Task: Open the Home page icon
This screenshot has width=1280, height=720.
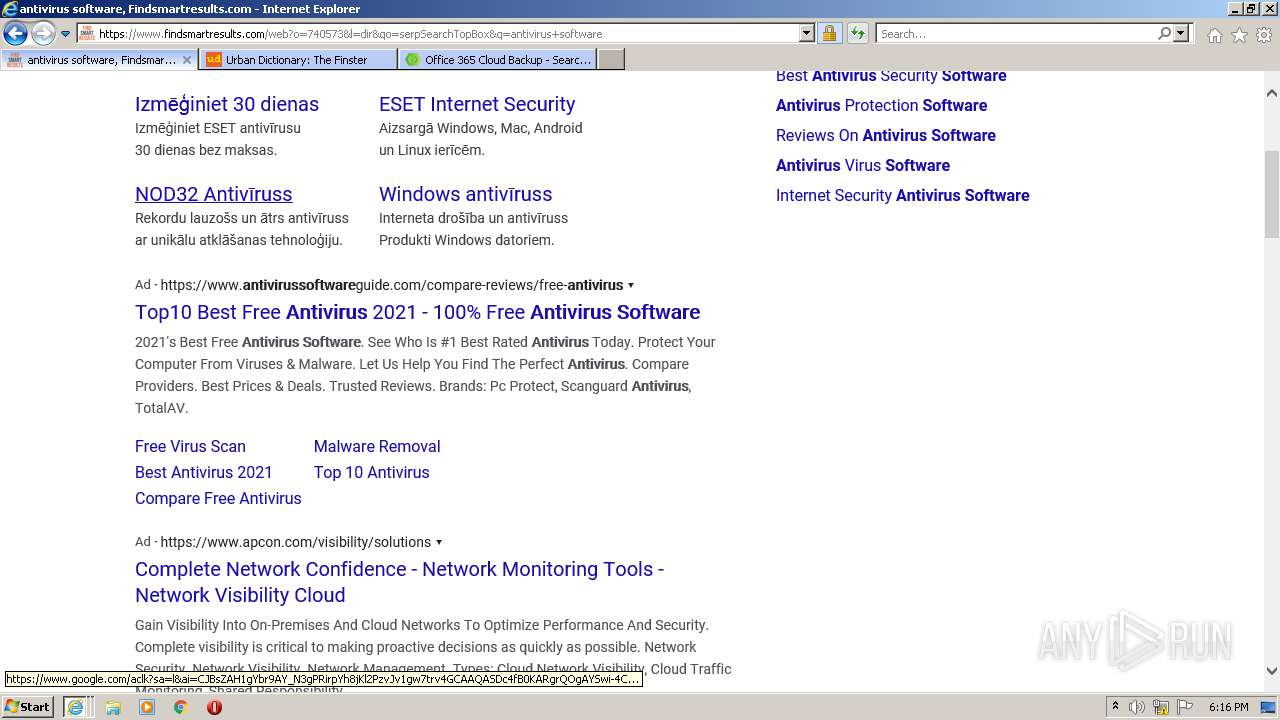Action: click(1214, 35)
